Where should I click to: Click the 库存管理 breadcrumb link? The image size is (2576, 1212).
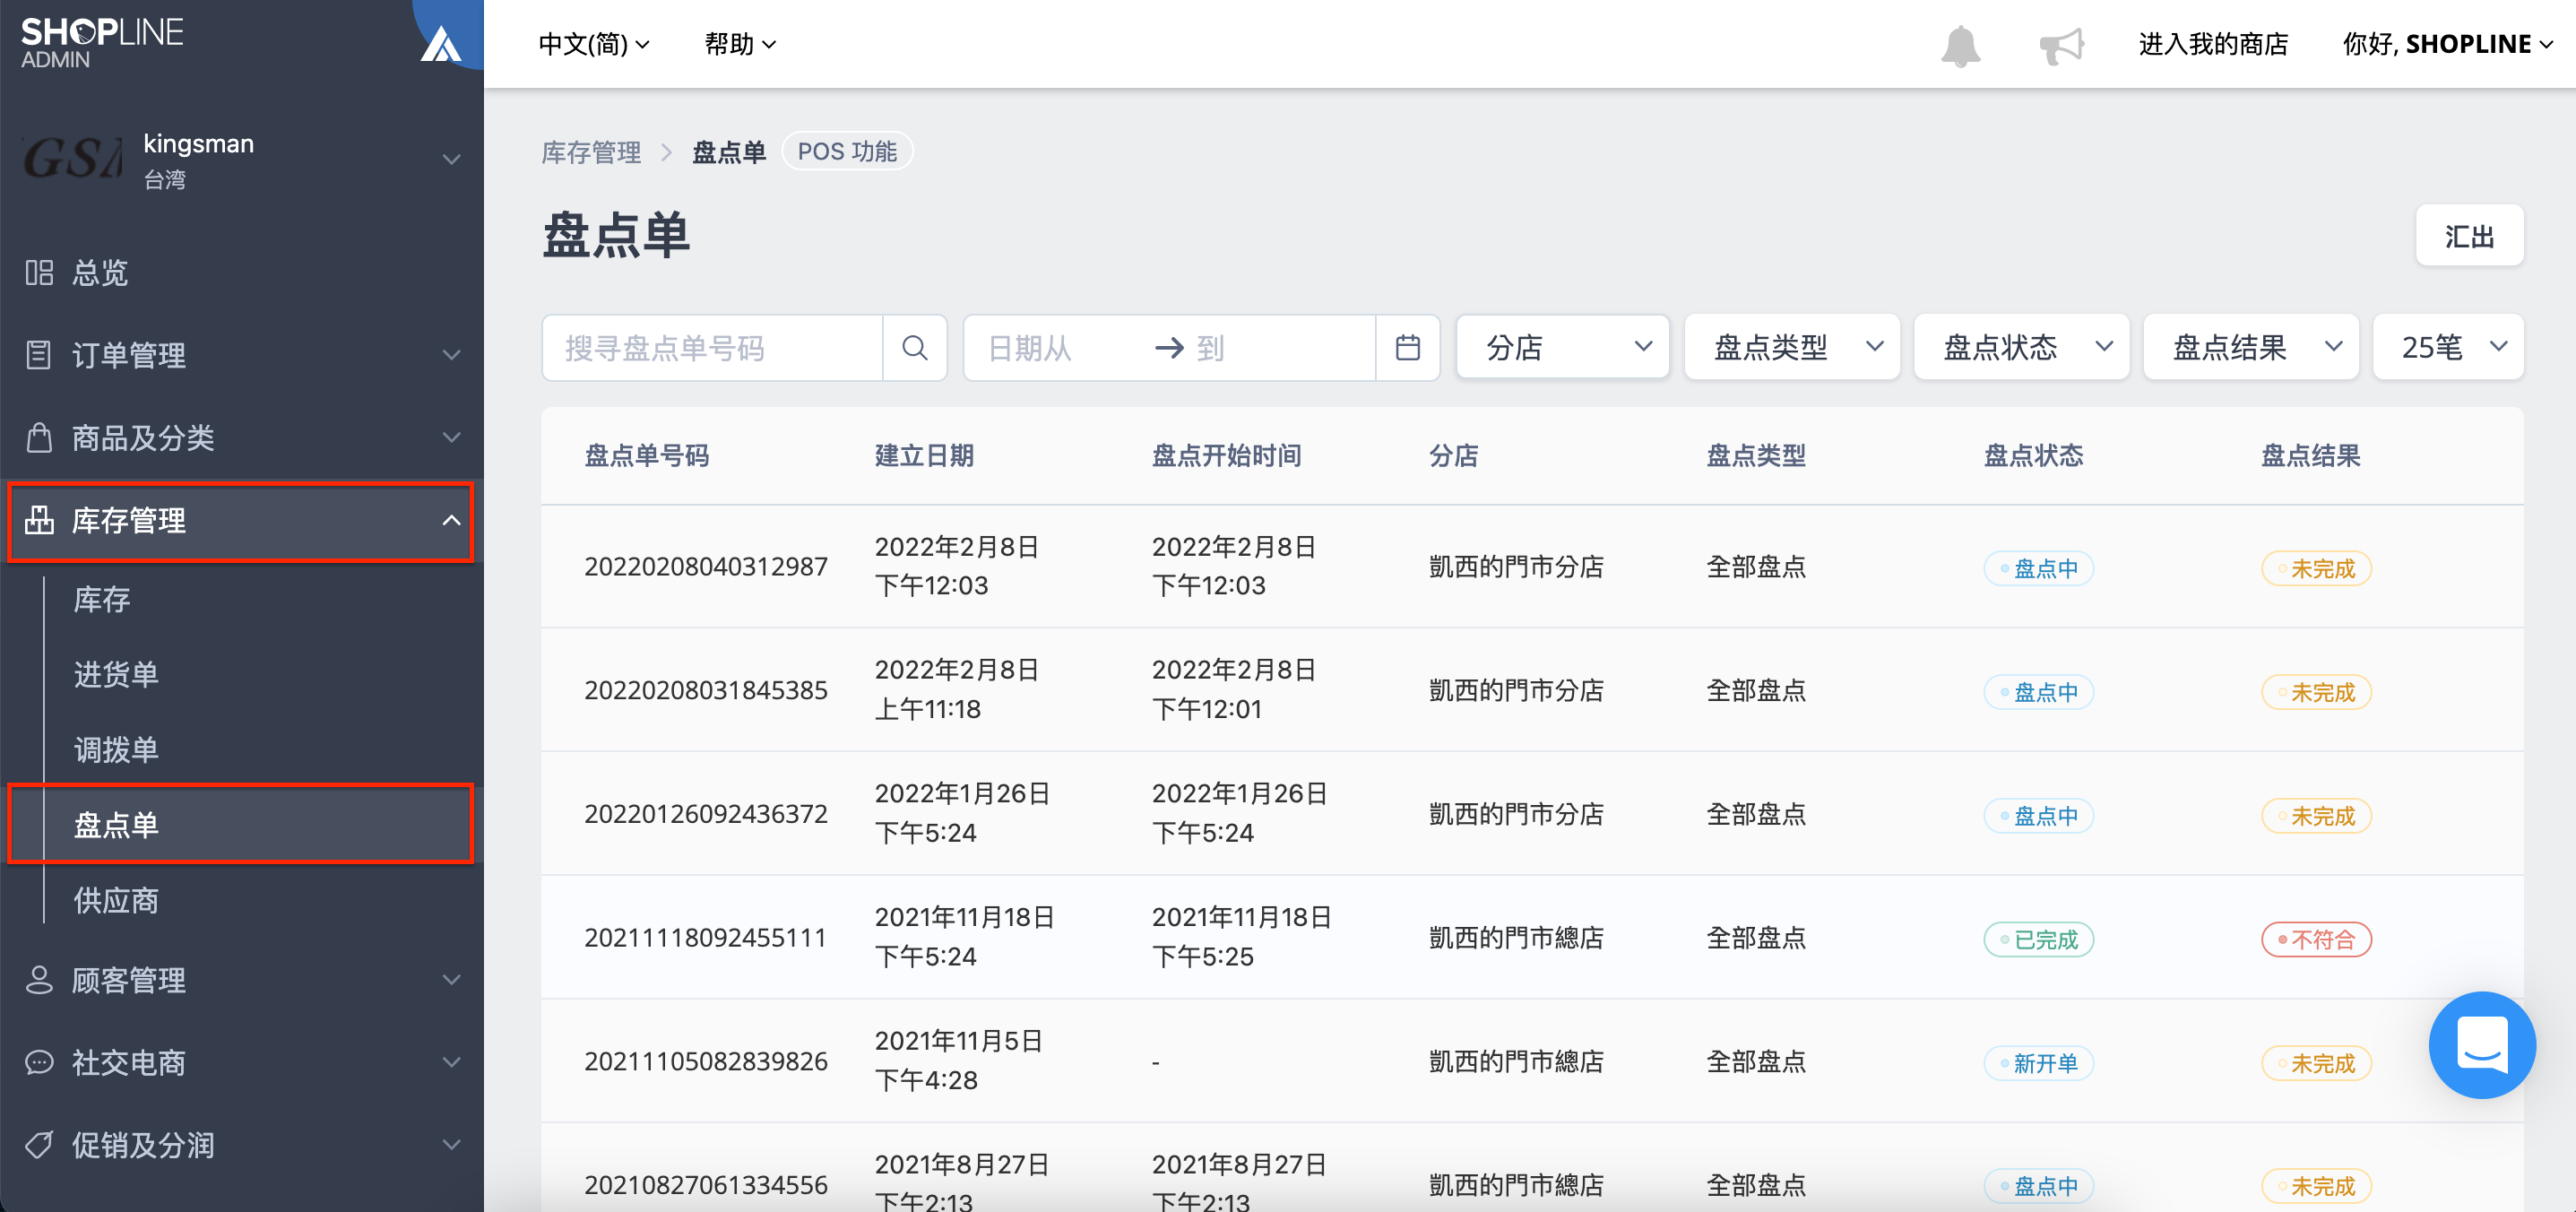tap(591, 152)
